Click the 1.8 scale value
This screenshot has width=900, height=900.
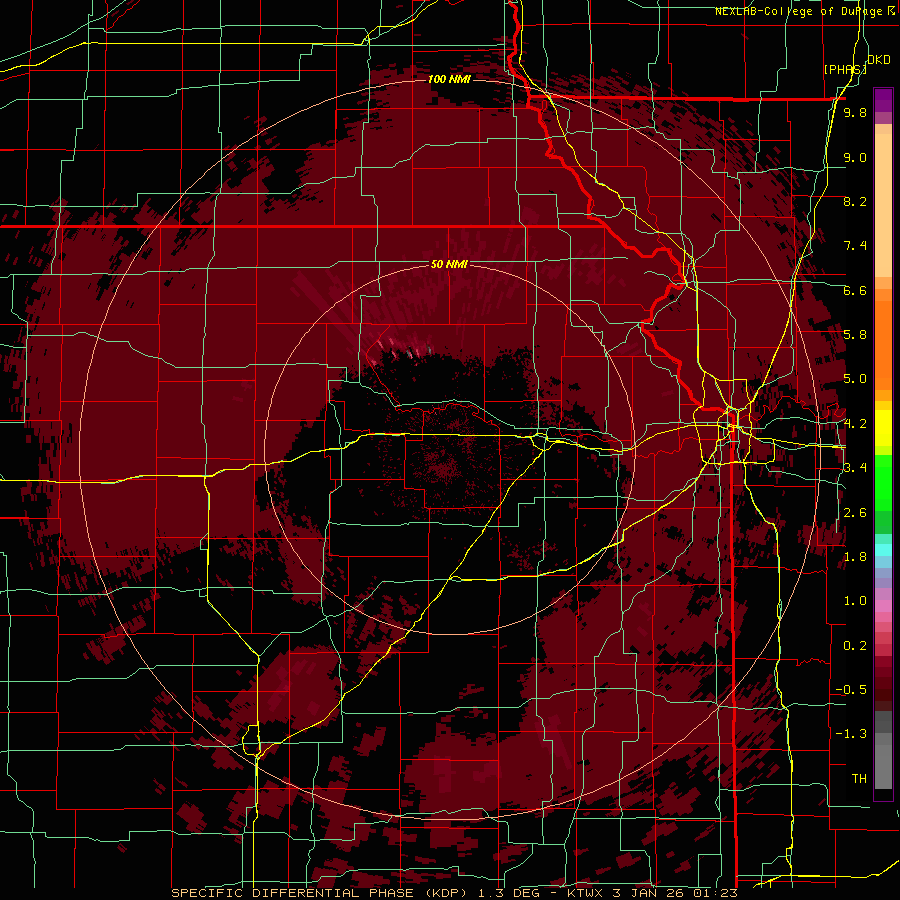[855, 557]
